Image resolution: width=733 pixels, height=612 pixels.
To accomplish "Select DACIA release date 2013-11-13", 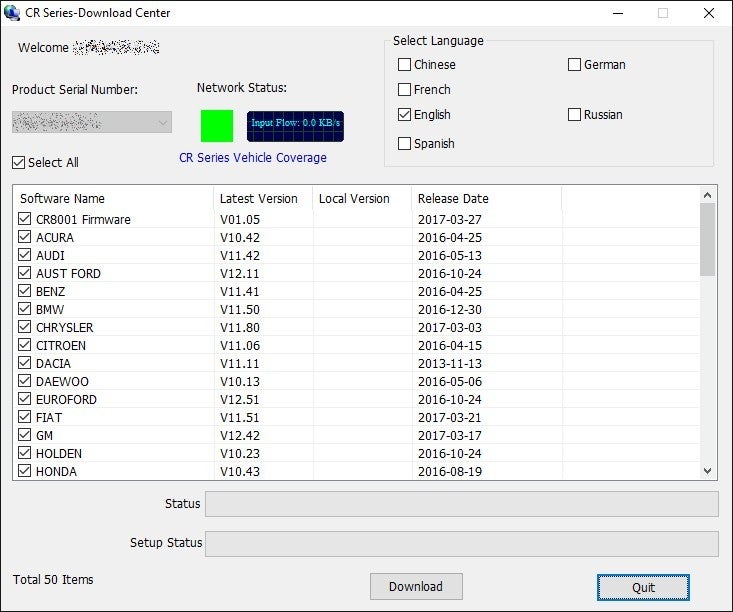I will point(450,363).
